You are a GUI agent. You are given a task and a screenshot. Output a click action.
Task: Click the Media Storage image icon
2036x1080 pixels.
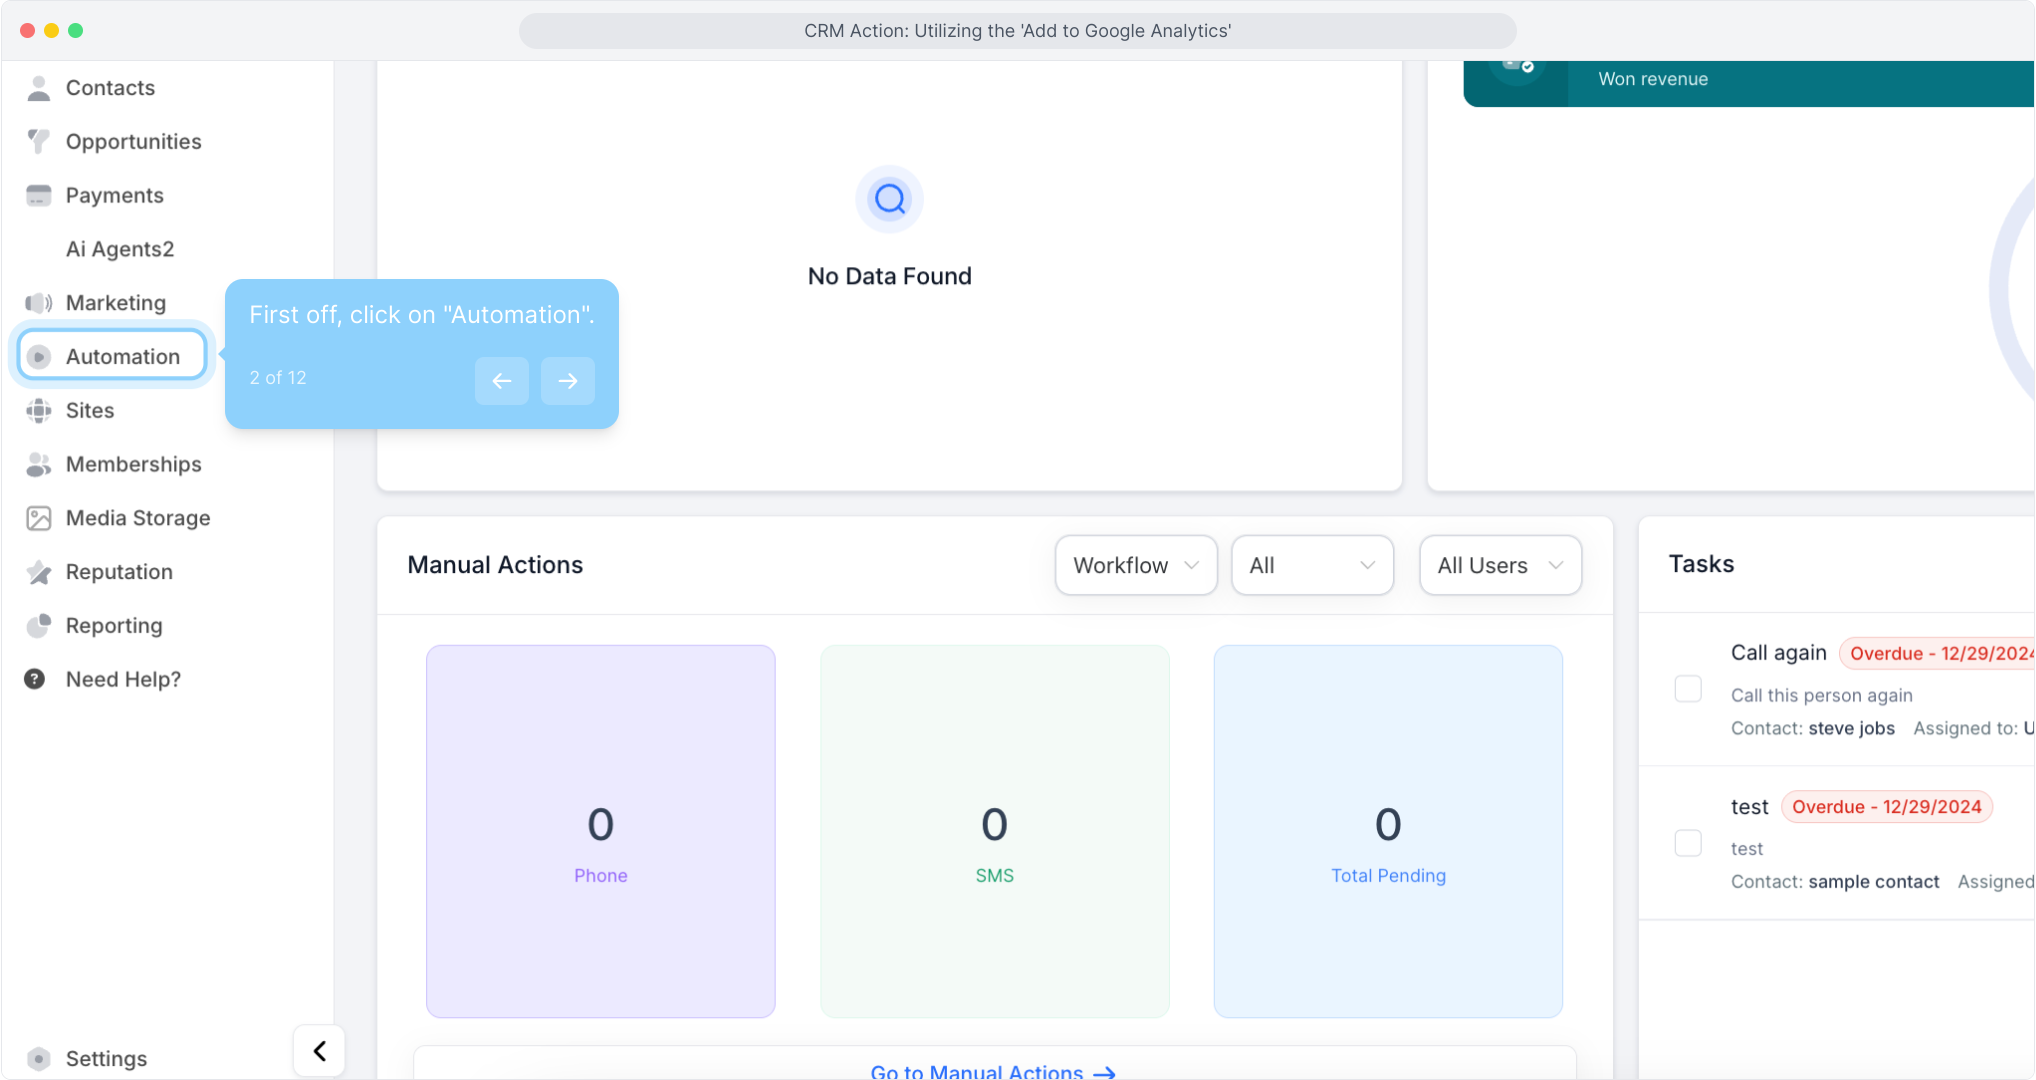point(39,518)
